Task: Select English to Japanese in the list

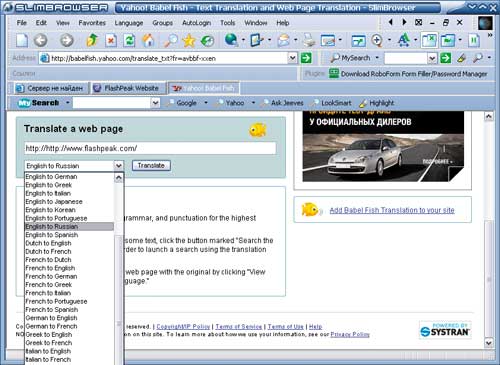Action: 69,202
